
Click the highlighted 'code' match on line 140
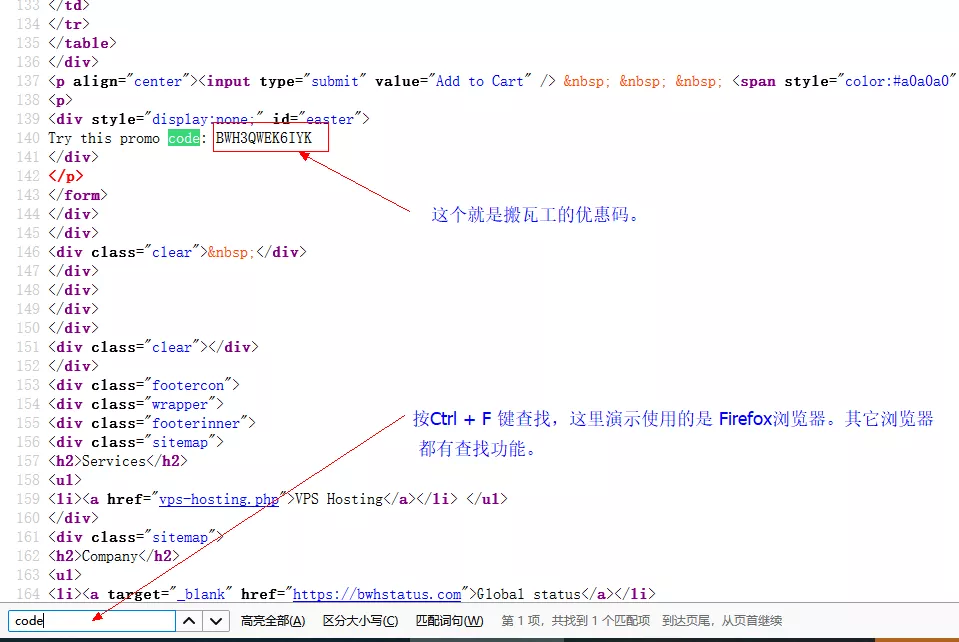coord(183,138)
